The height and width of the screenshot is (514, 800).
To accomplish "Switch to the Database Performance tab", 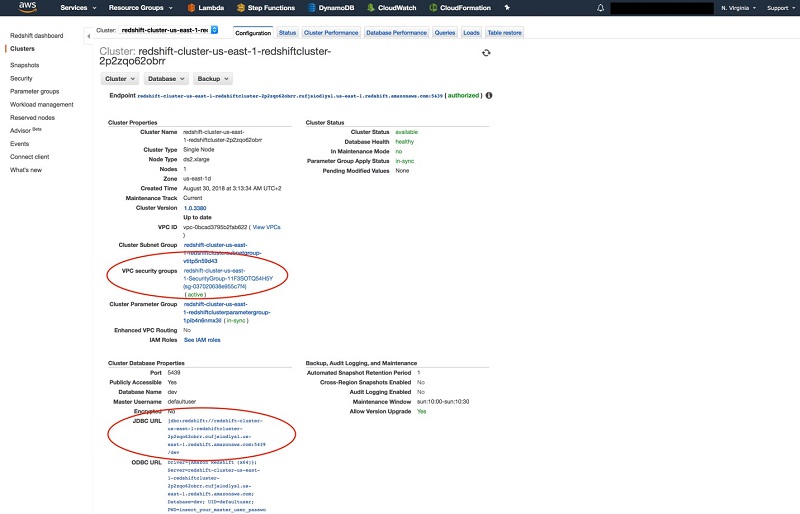I will click(x=396, y=33).
